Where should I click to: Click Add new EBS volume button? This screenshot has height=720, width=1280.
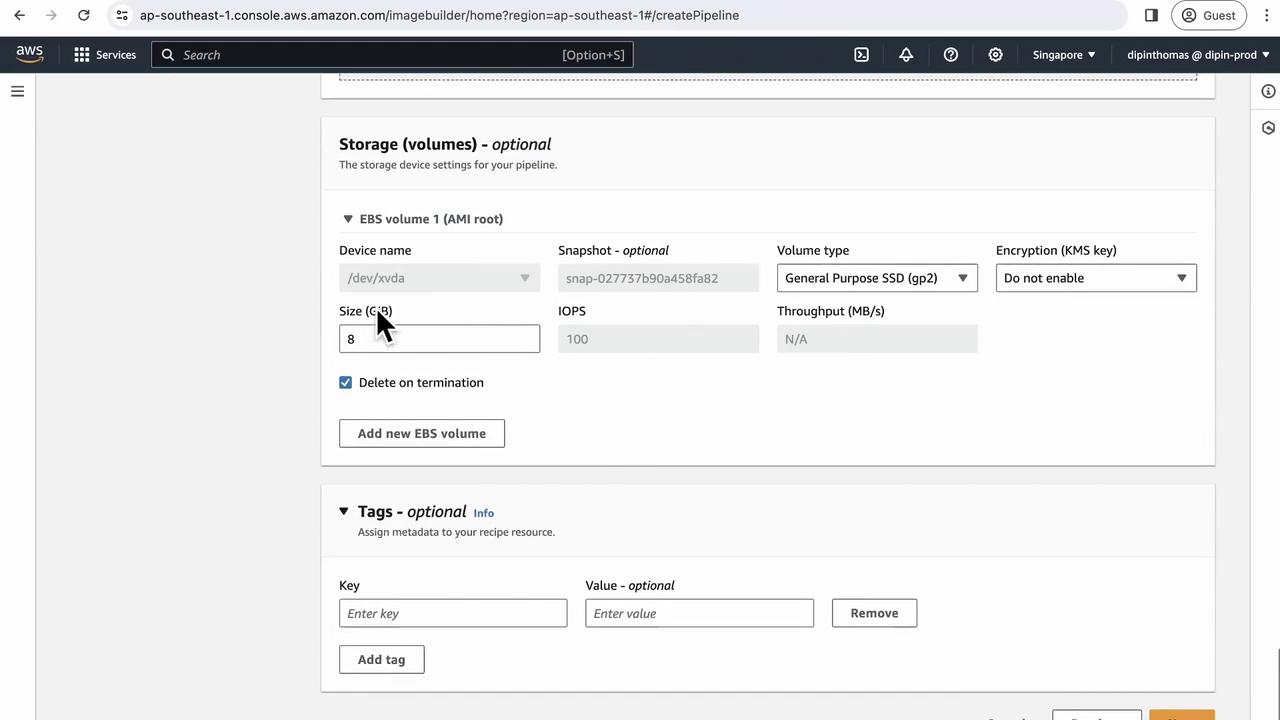coord(422,433)
